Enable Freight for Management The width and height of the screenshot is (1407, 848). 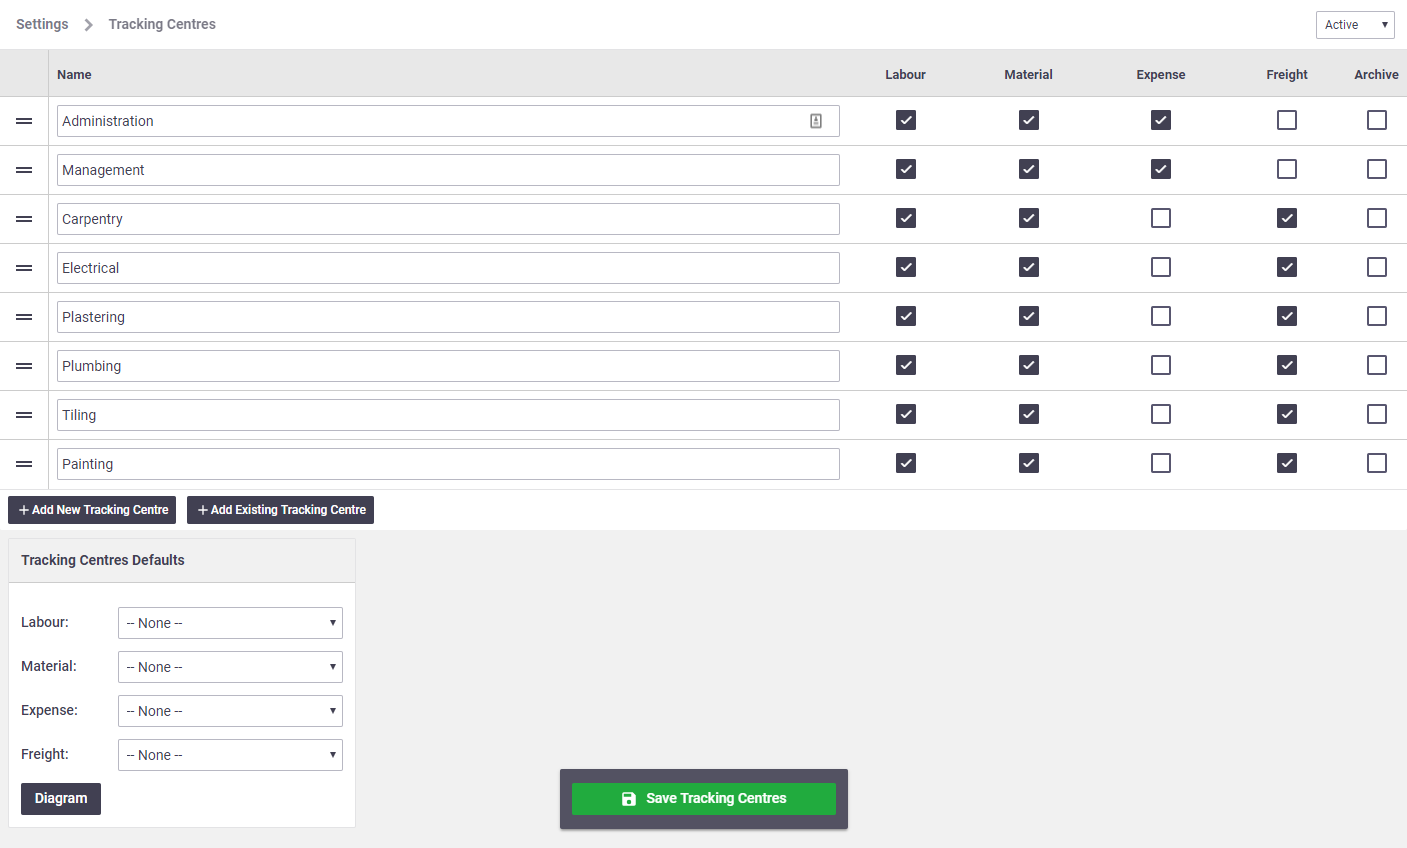click(1287, 169)
